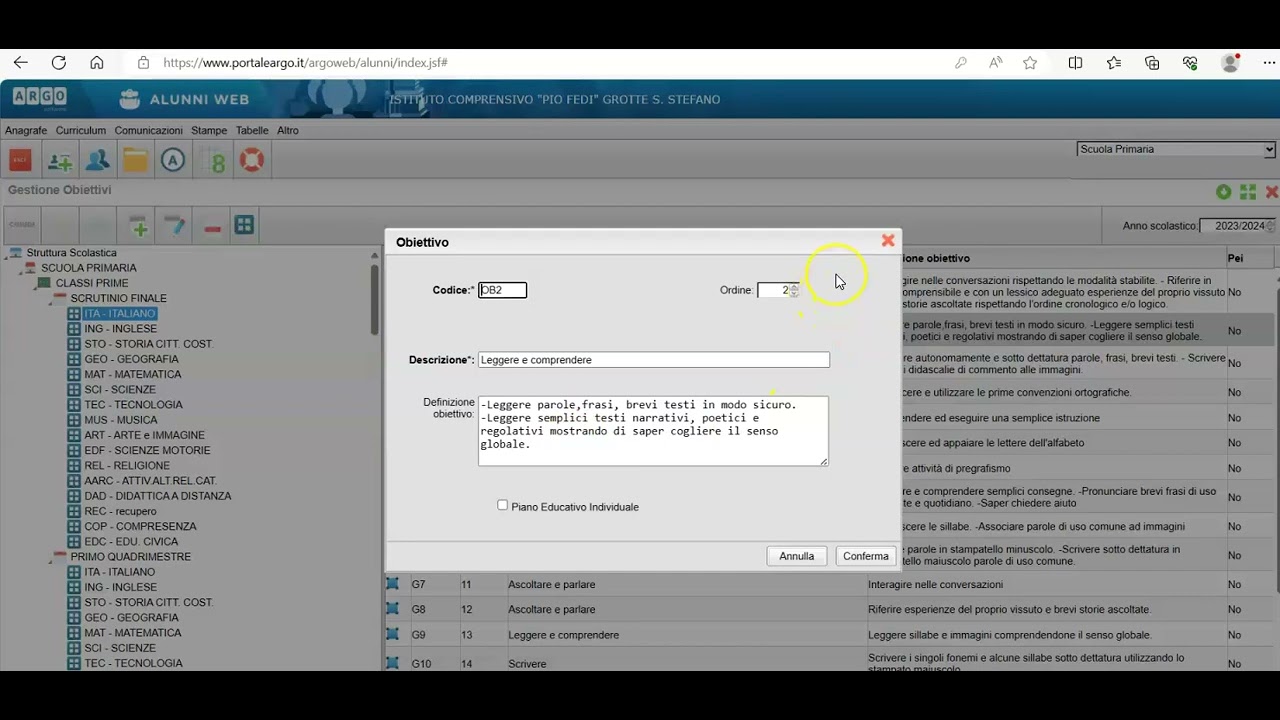Viewport: 1280px width, 720px height.
Task: Click the read aloud icon in the address bar
Action: [x=995, y=63]
